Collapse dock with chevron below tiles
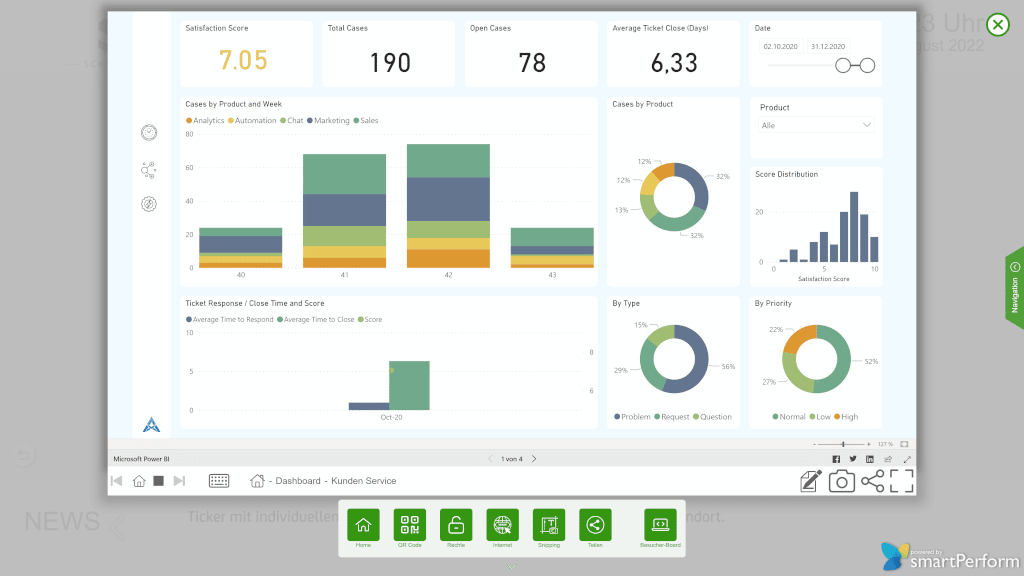Viewport: 1024px width, 576px height. pos(512,566)
